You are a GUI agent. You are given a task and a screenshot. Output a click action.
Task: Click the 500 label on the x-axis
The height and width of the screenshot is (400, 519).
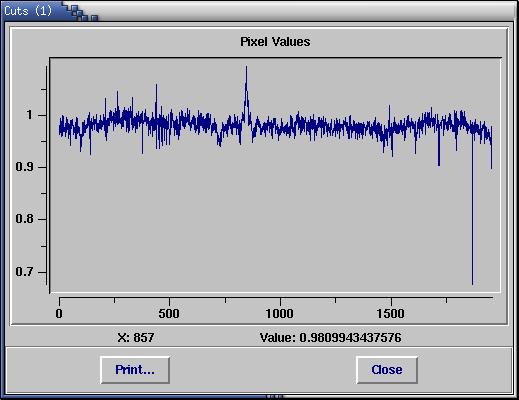click(x=169, y=314)
